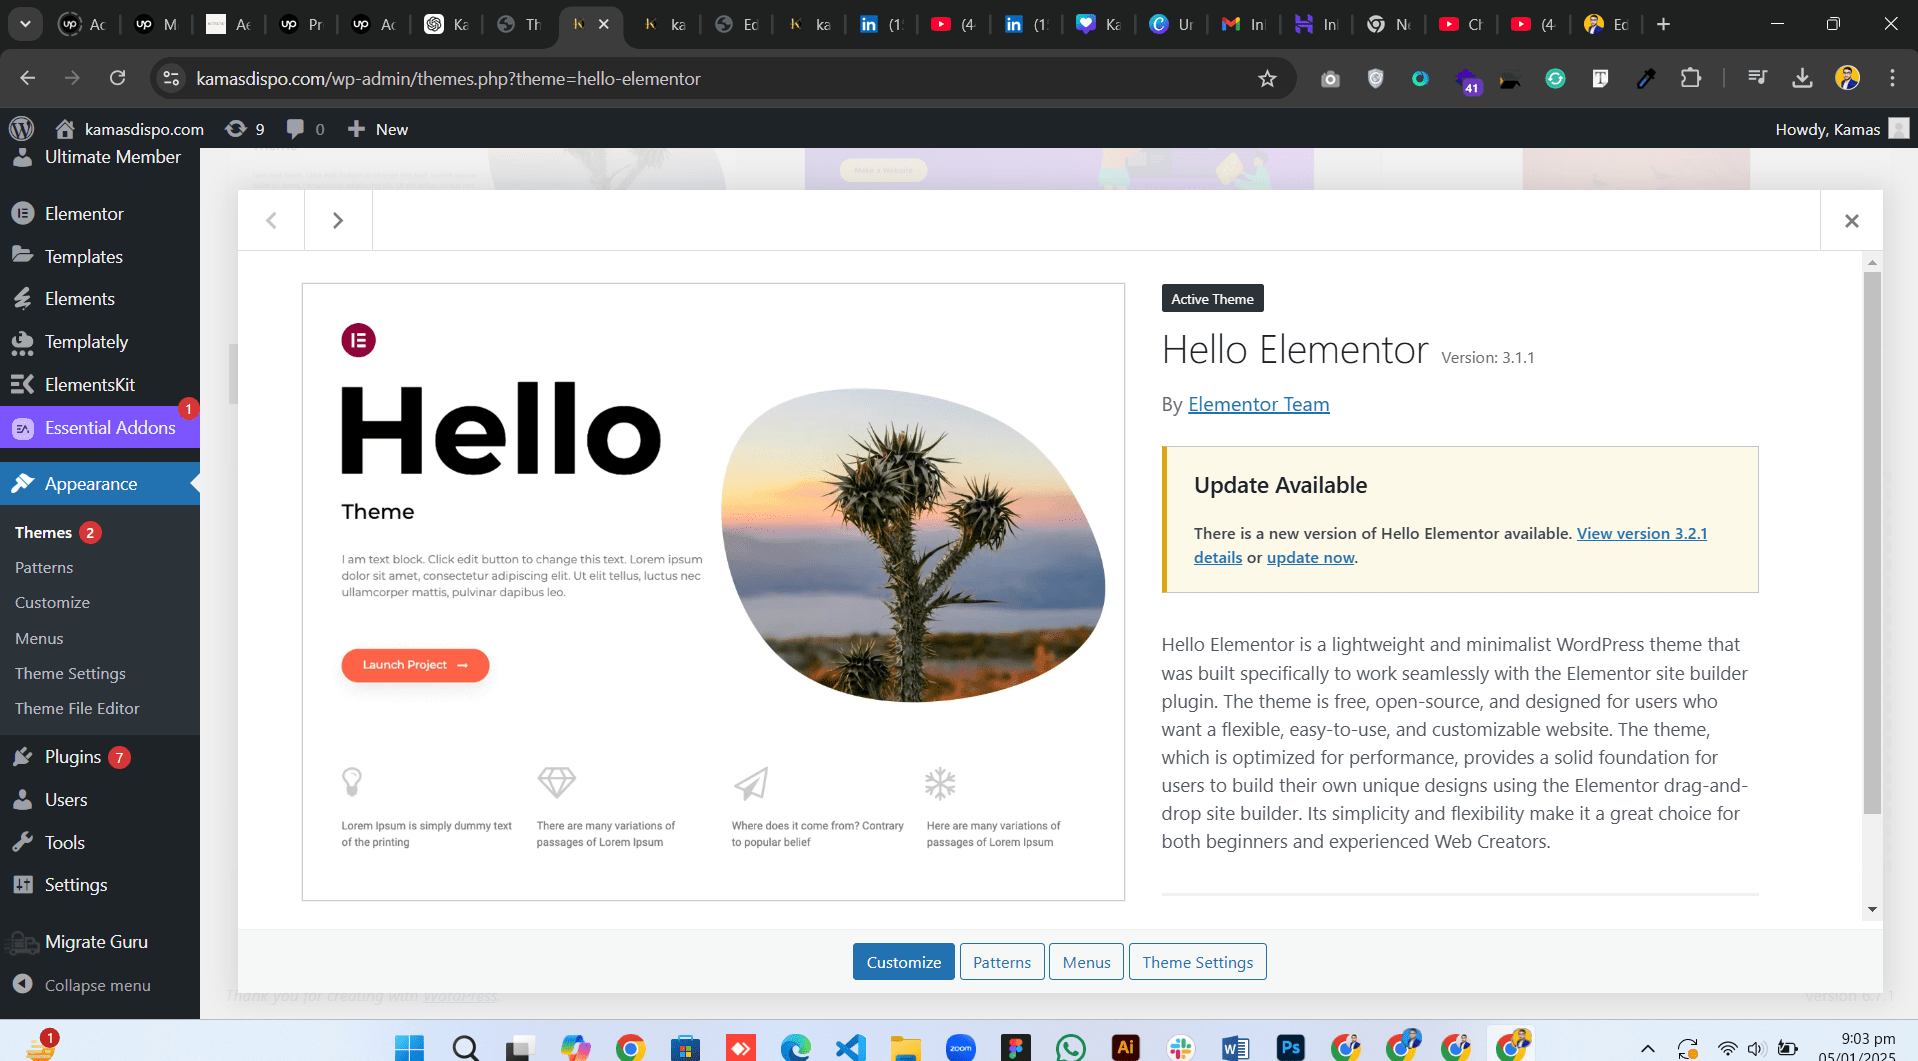The height and width of the screenshot is (1061, 1918).
Task: Open the WordPress logo menu
Action: 21,129
